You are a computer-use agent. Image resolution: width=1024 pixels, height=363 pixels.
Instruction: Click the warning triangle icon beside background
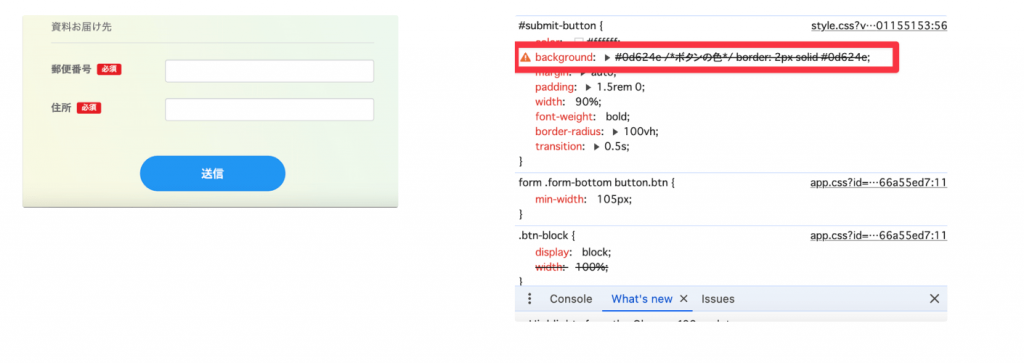525,58
